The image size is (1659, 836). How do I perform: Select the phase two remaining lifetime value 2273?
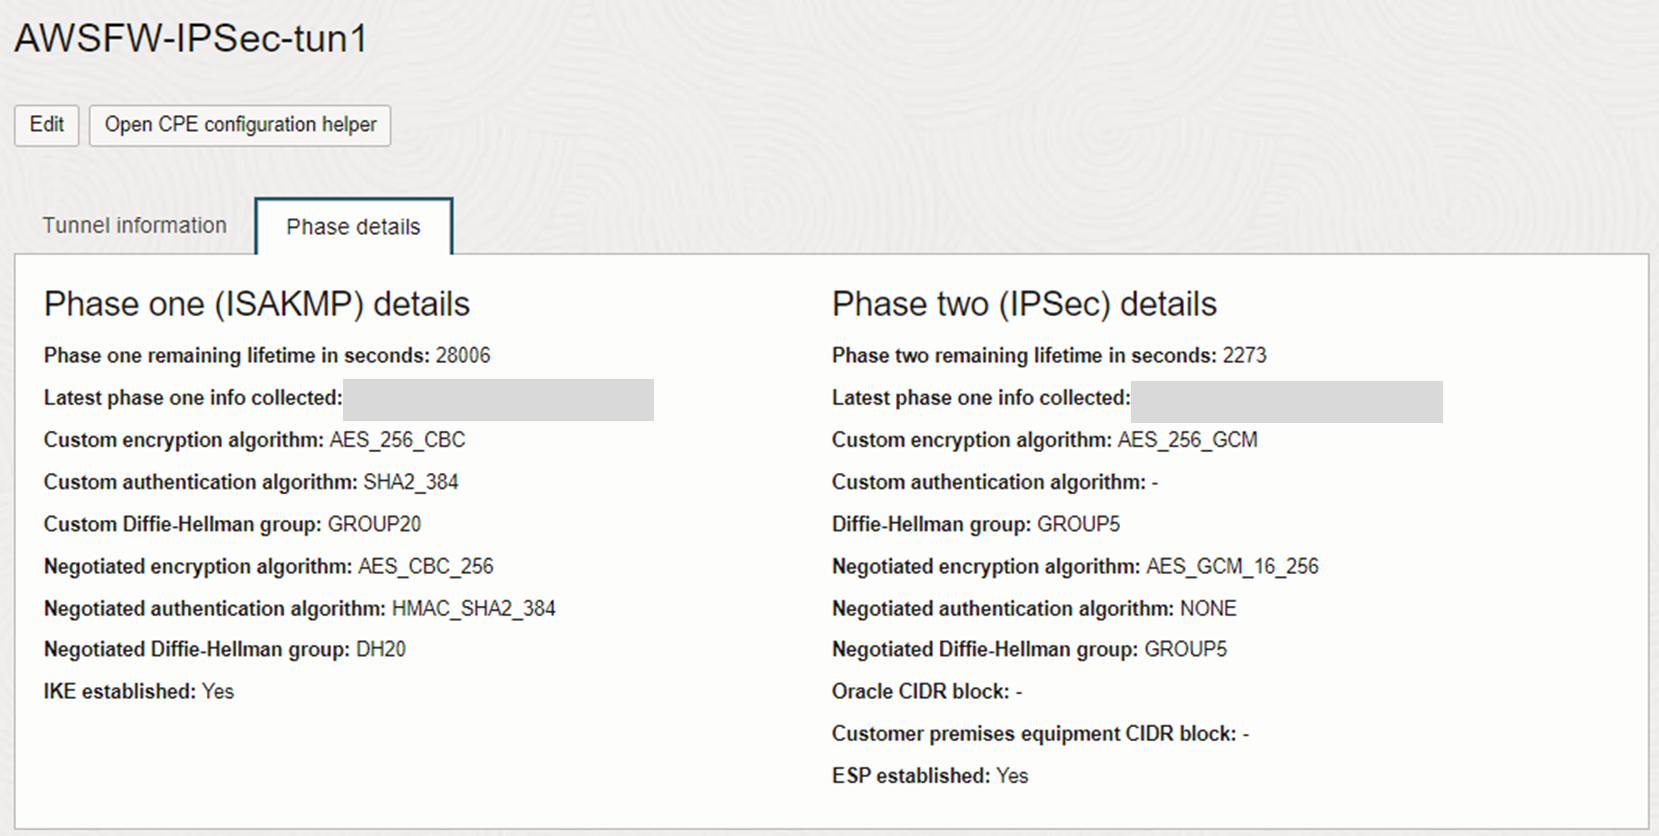coord(1243,355)
